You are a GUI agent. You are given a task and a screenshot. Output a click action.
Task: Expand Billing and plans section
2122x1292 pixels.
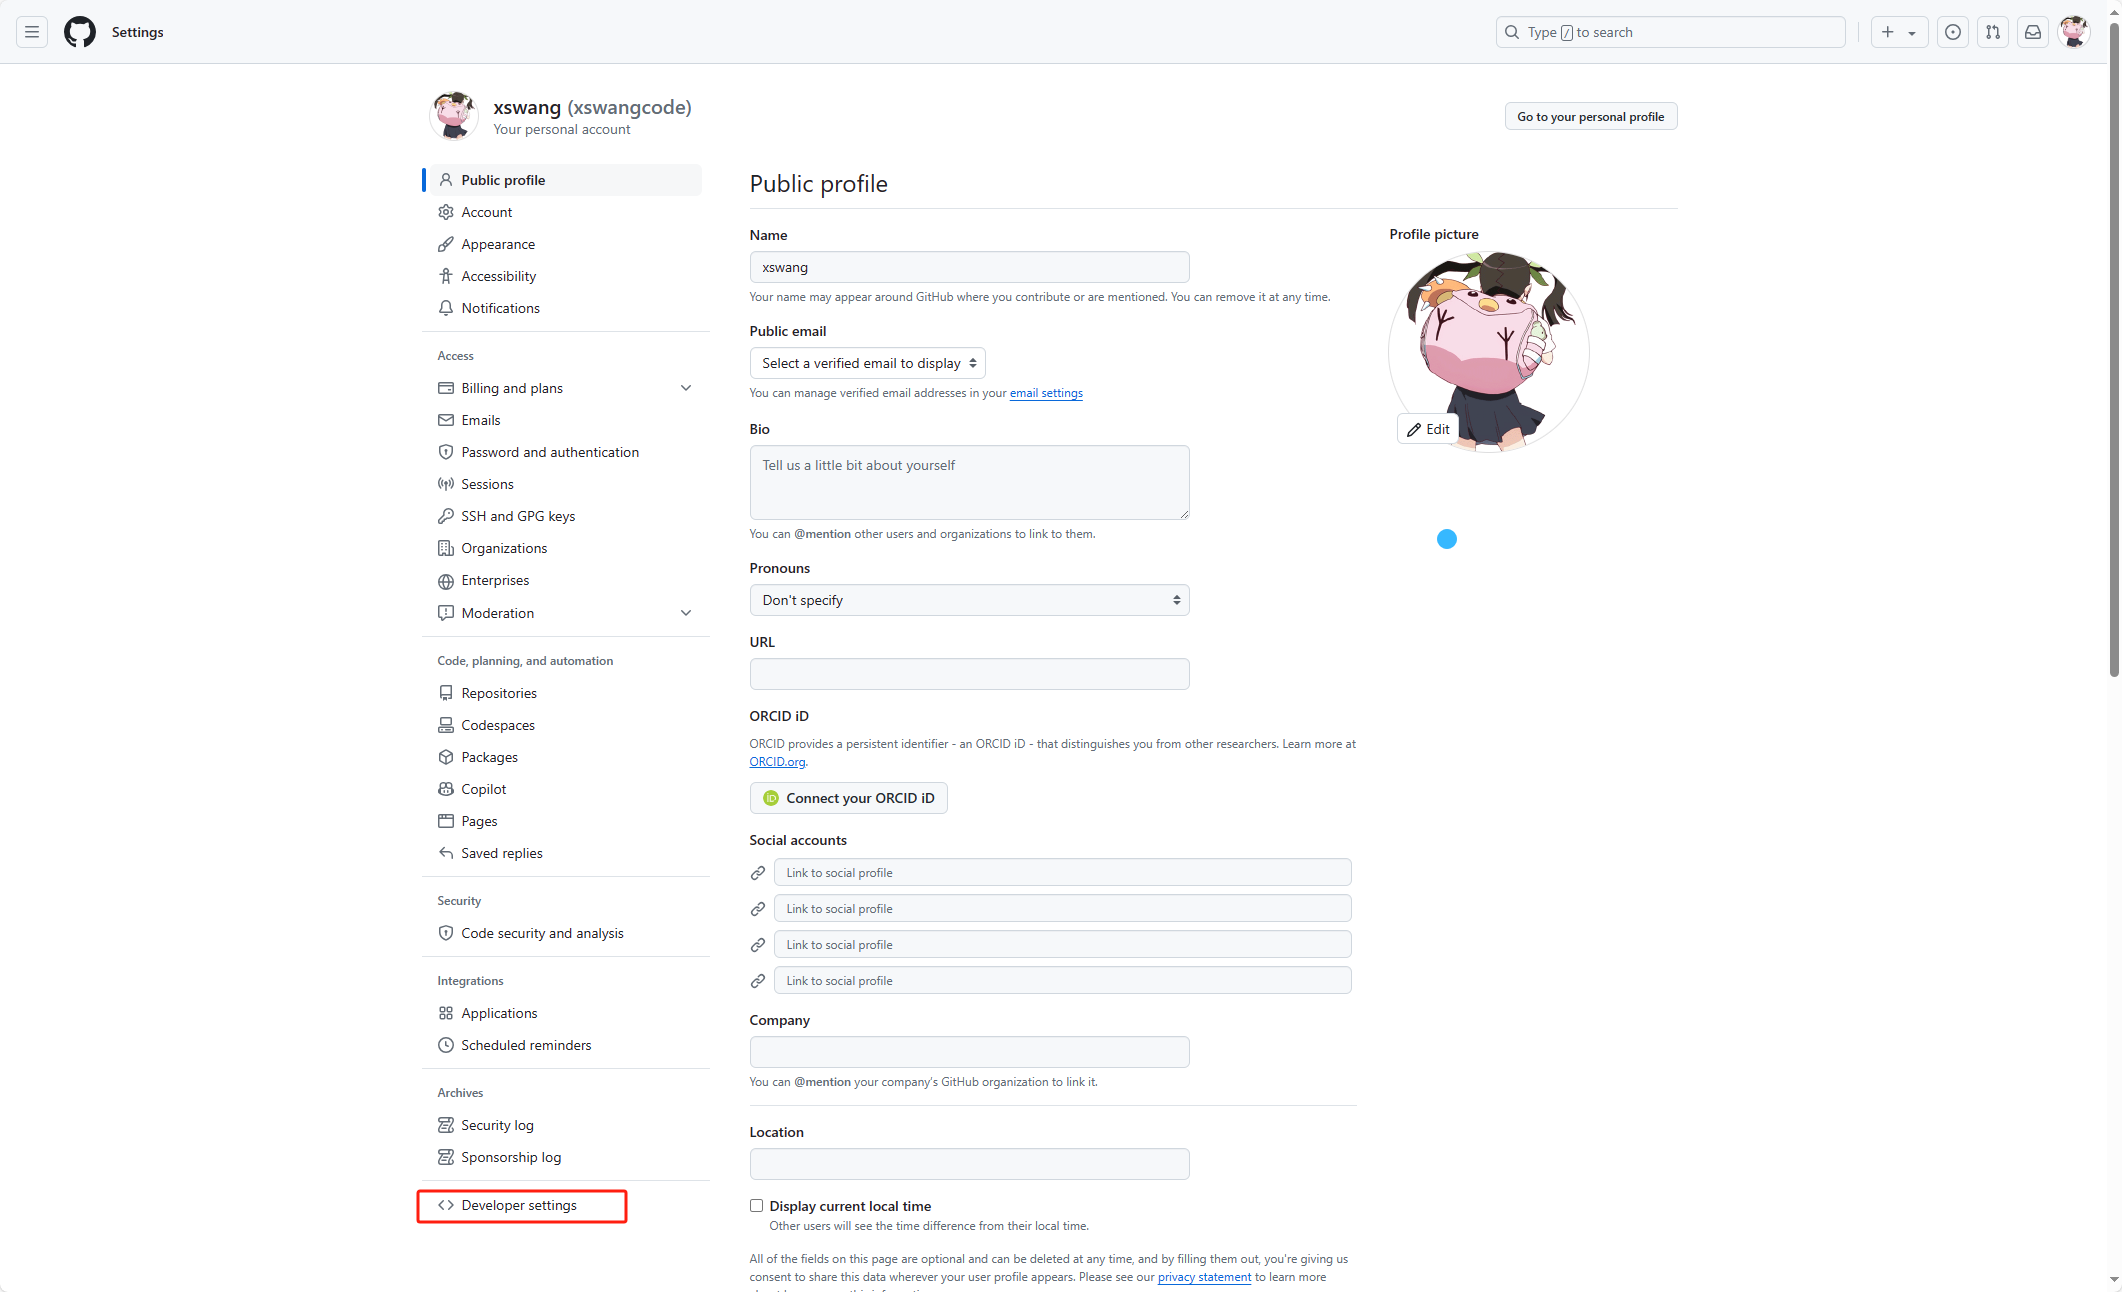pyautogui.click(x=686, y=388)
